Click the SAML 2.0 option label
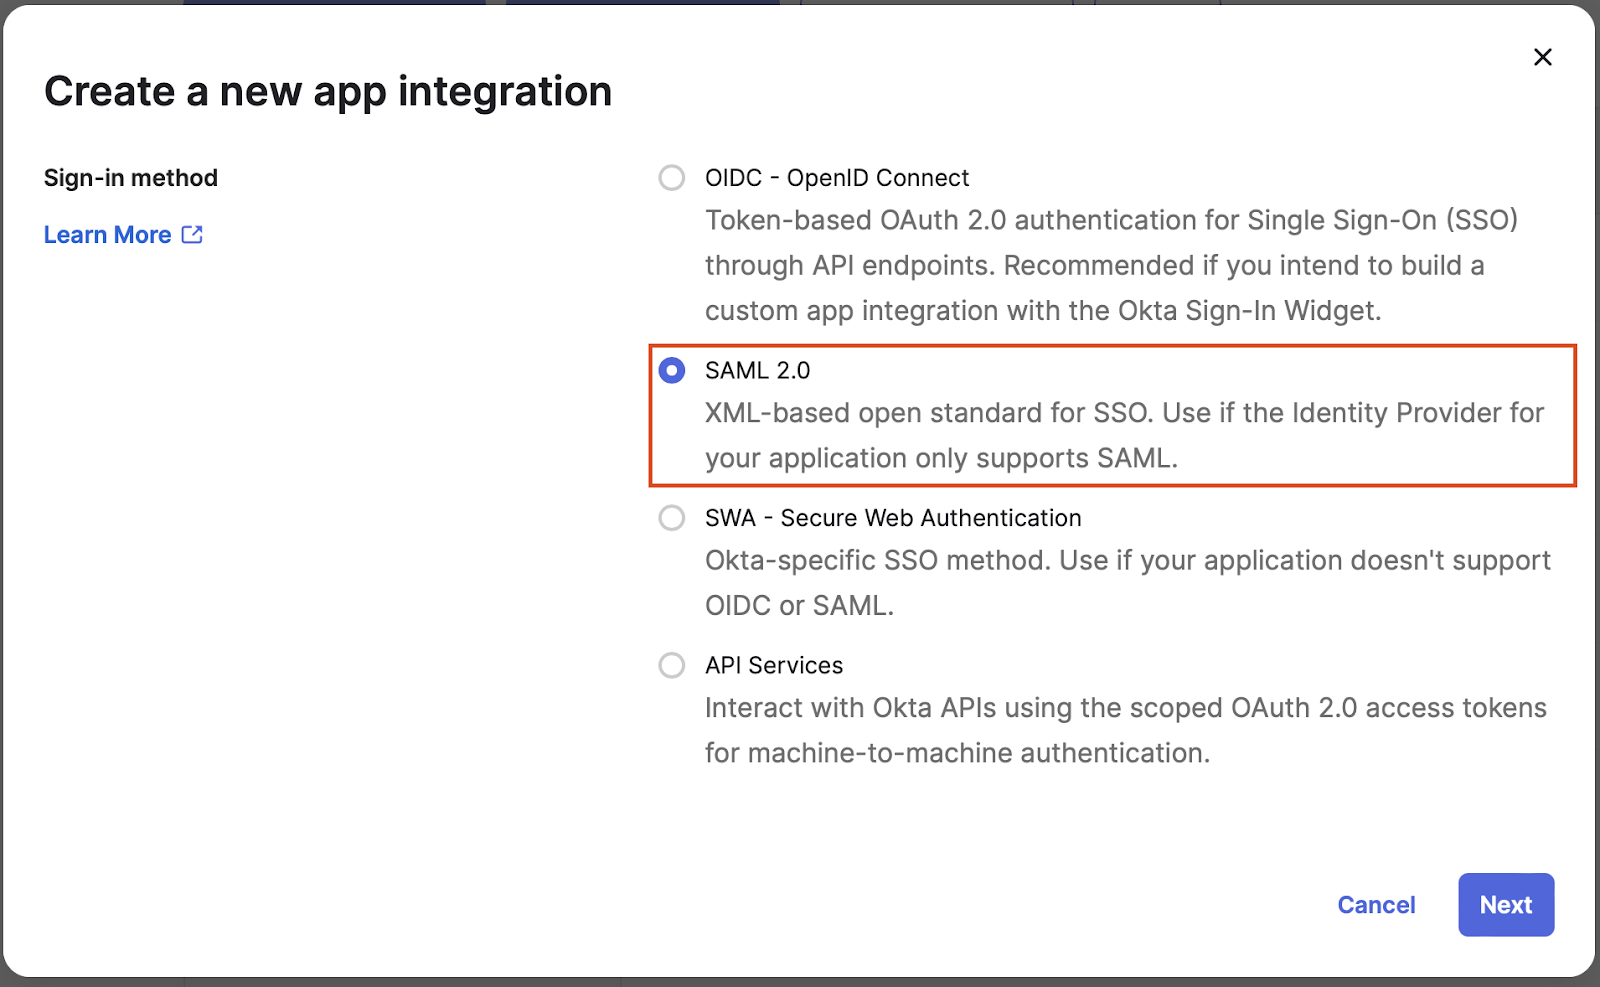This screenshot has width=1600, height=987. point(757,371)
